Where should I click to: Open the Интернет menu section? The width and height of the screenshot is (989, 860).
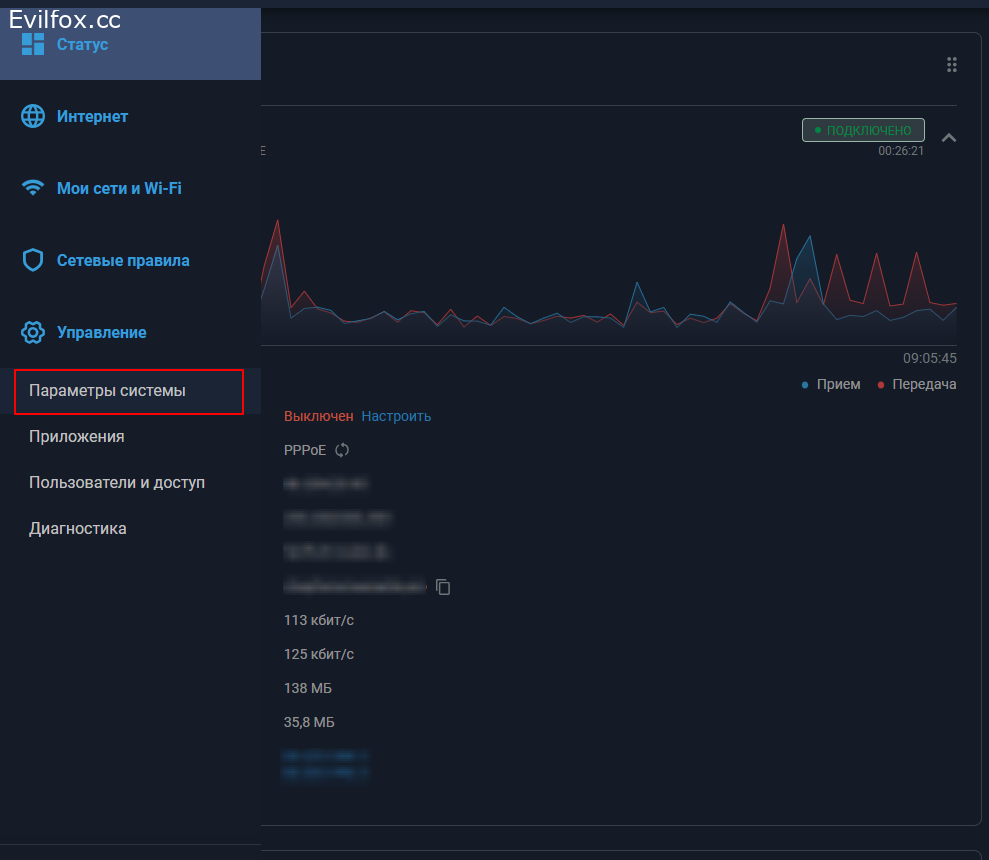tap(131, 116)
